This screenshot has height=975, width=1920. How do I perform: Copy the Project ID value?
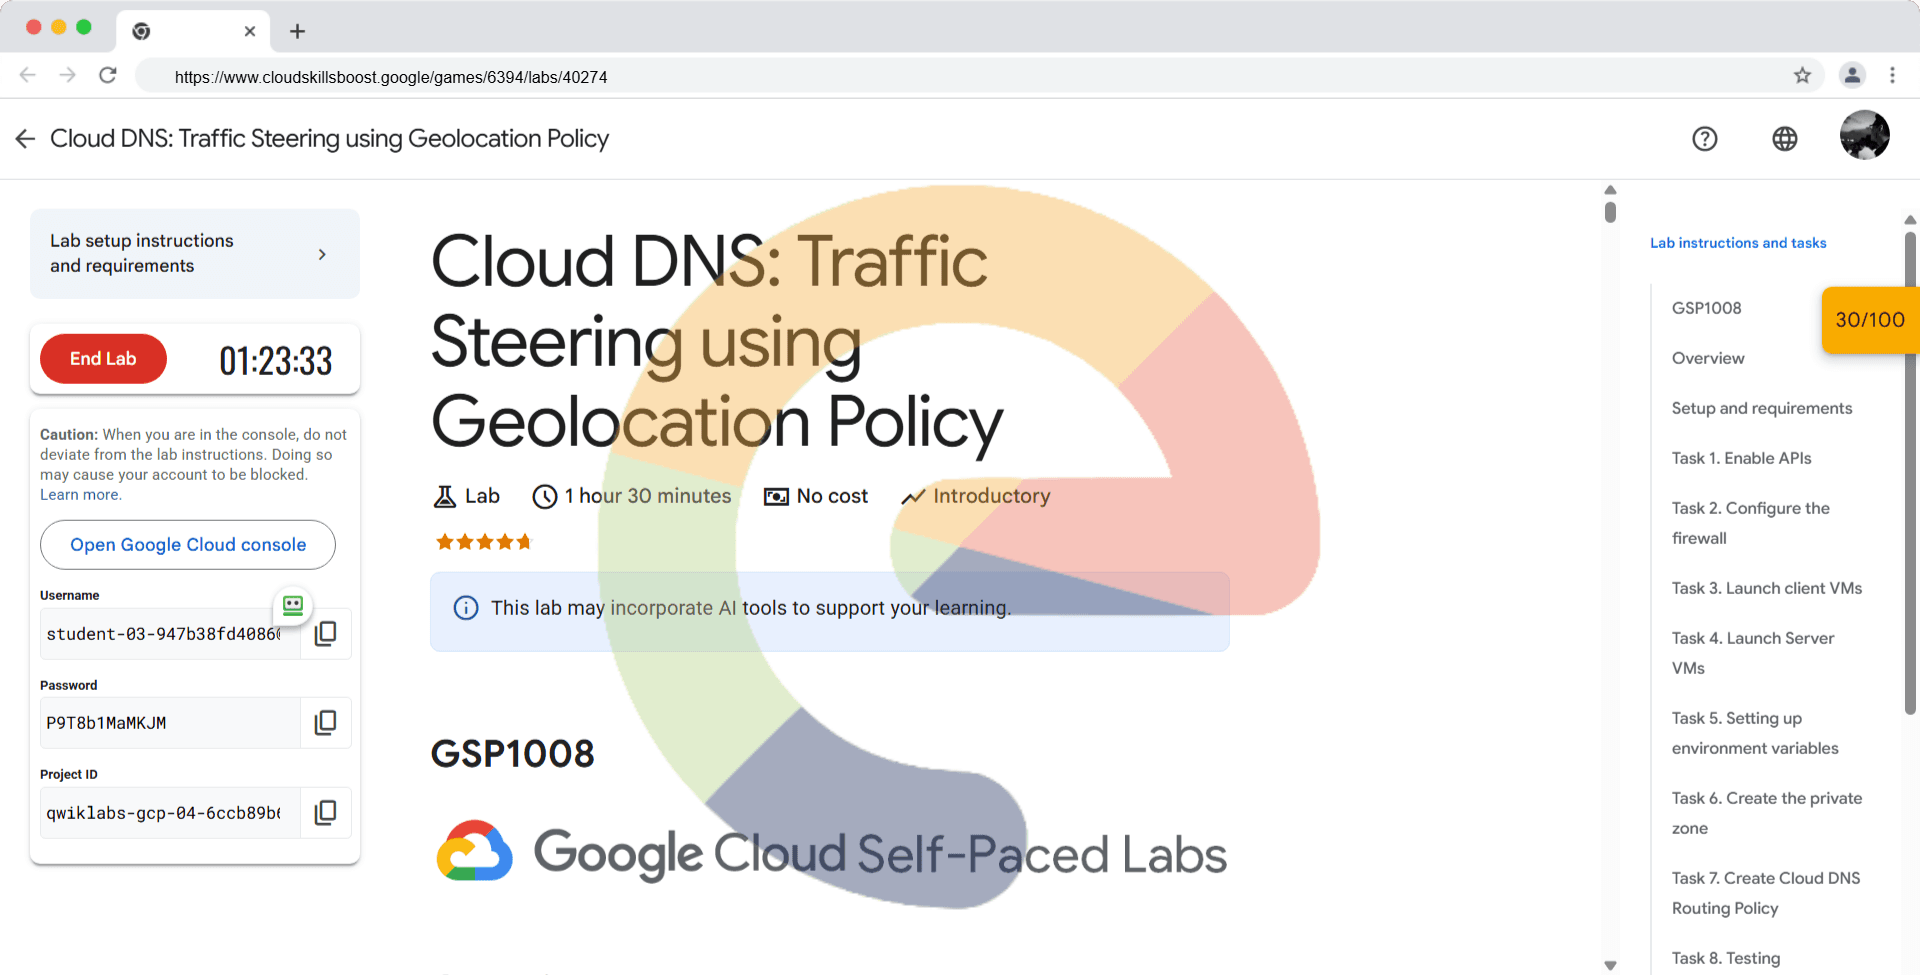(x=326, y=812)
